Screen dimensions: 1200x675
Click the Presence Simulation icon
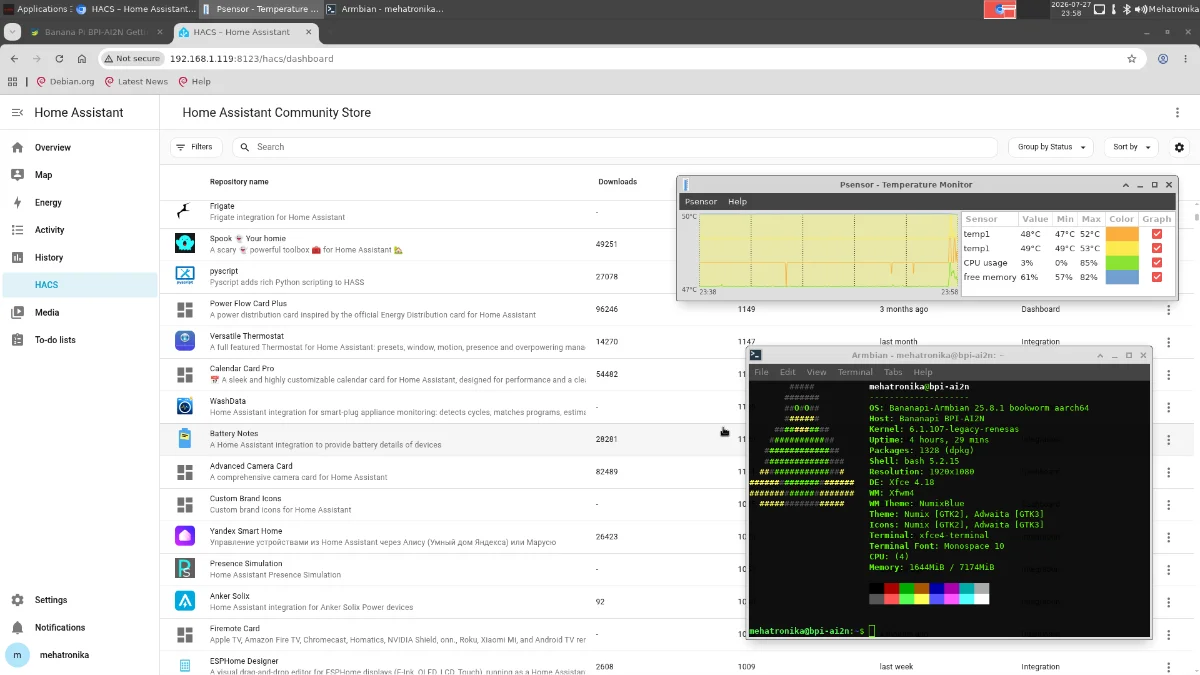(x=185, y=568)
